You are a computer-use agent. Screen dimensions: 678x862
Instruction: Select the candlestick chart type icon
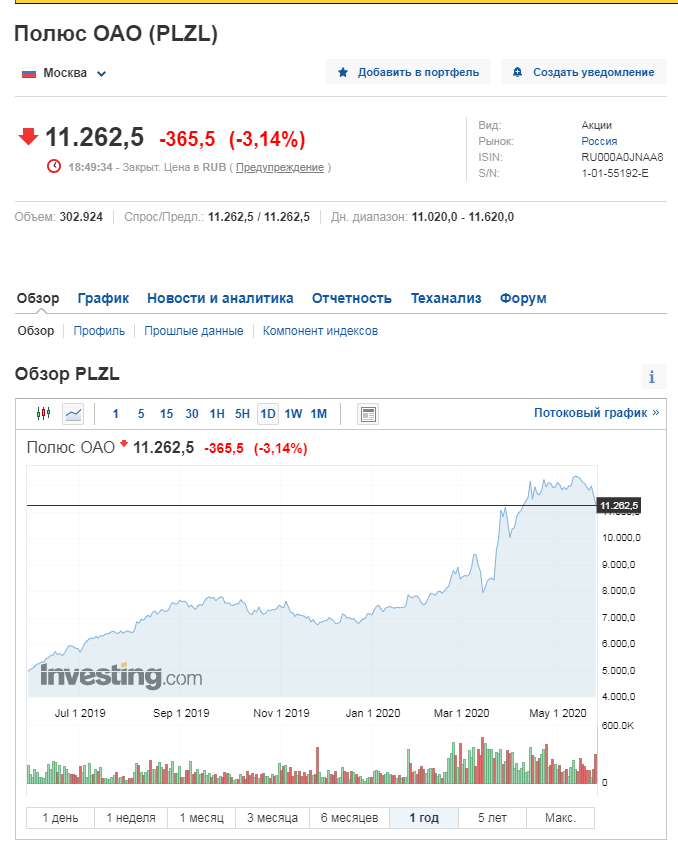[x=43, y=414]
